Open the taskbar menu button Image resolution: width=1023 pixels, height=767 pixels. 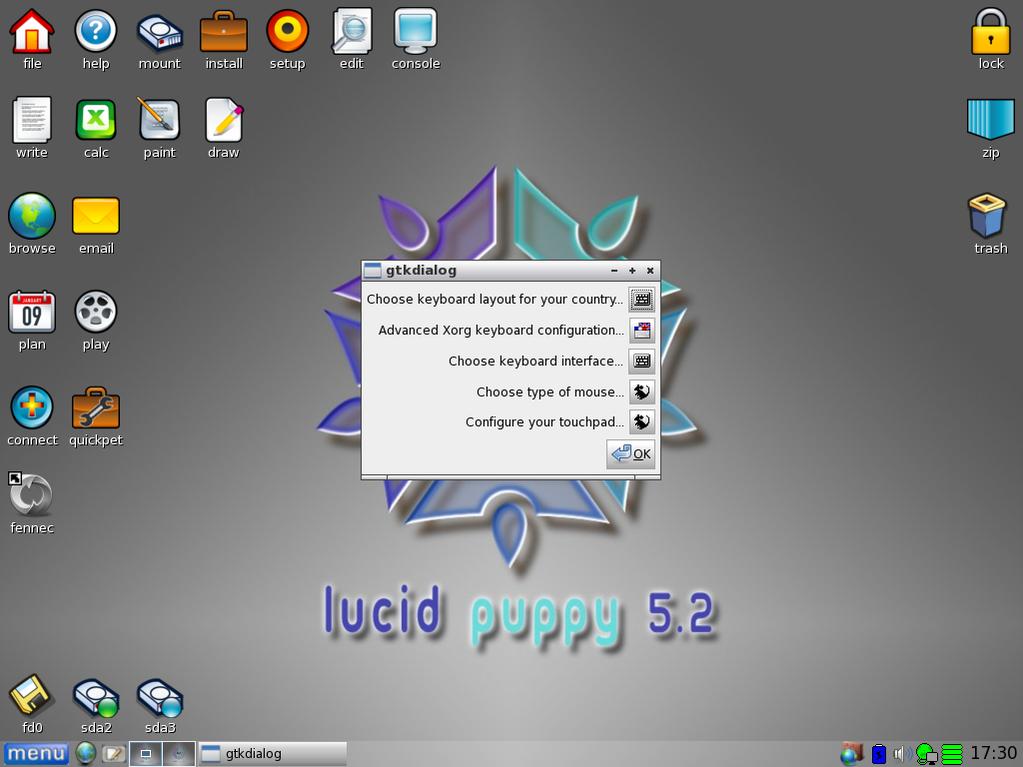36,754
